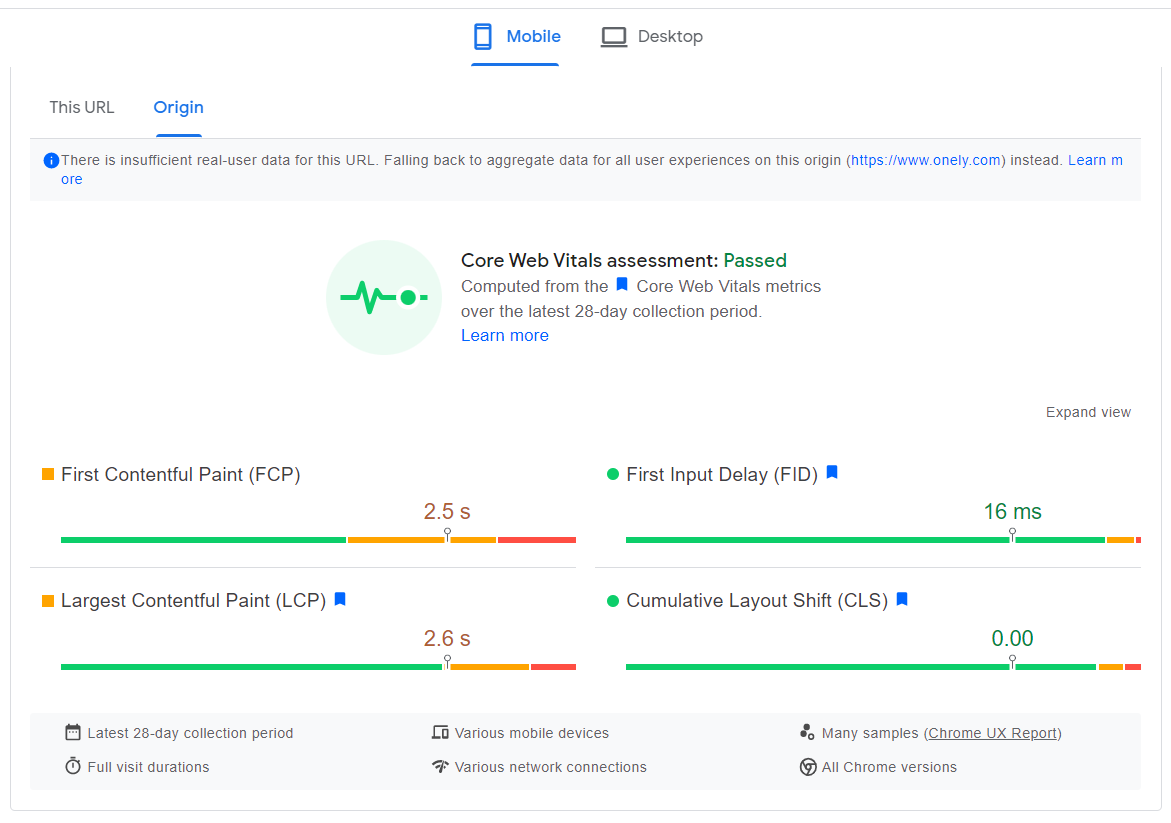Click the Mobile phone icon
The width and height of the screenshot is (1171, 823).
tap(483, 37)
